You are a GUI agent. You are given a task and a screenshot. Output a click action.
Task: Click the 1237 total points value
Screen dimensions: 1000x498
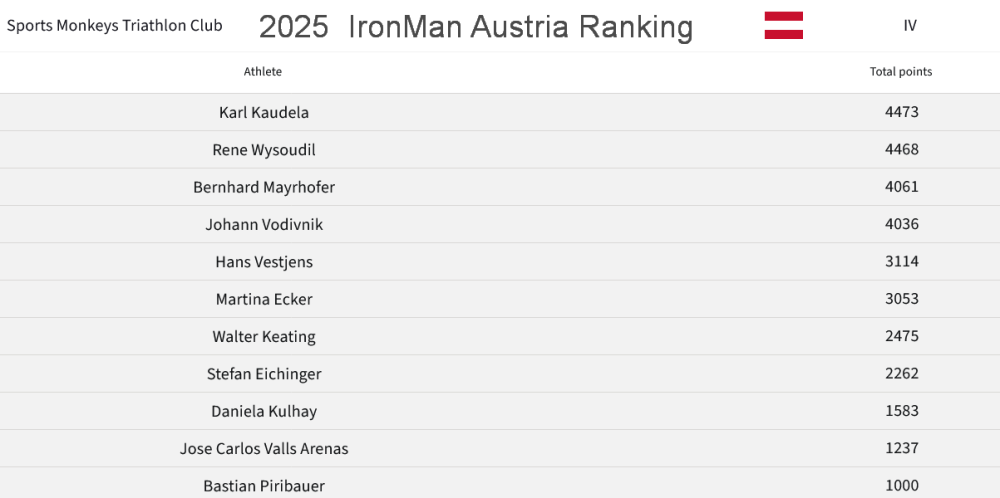click(x=901, y=449)
